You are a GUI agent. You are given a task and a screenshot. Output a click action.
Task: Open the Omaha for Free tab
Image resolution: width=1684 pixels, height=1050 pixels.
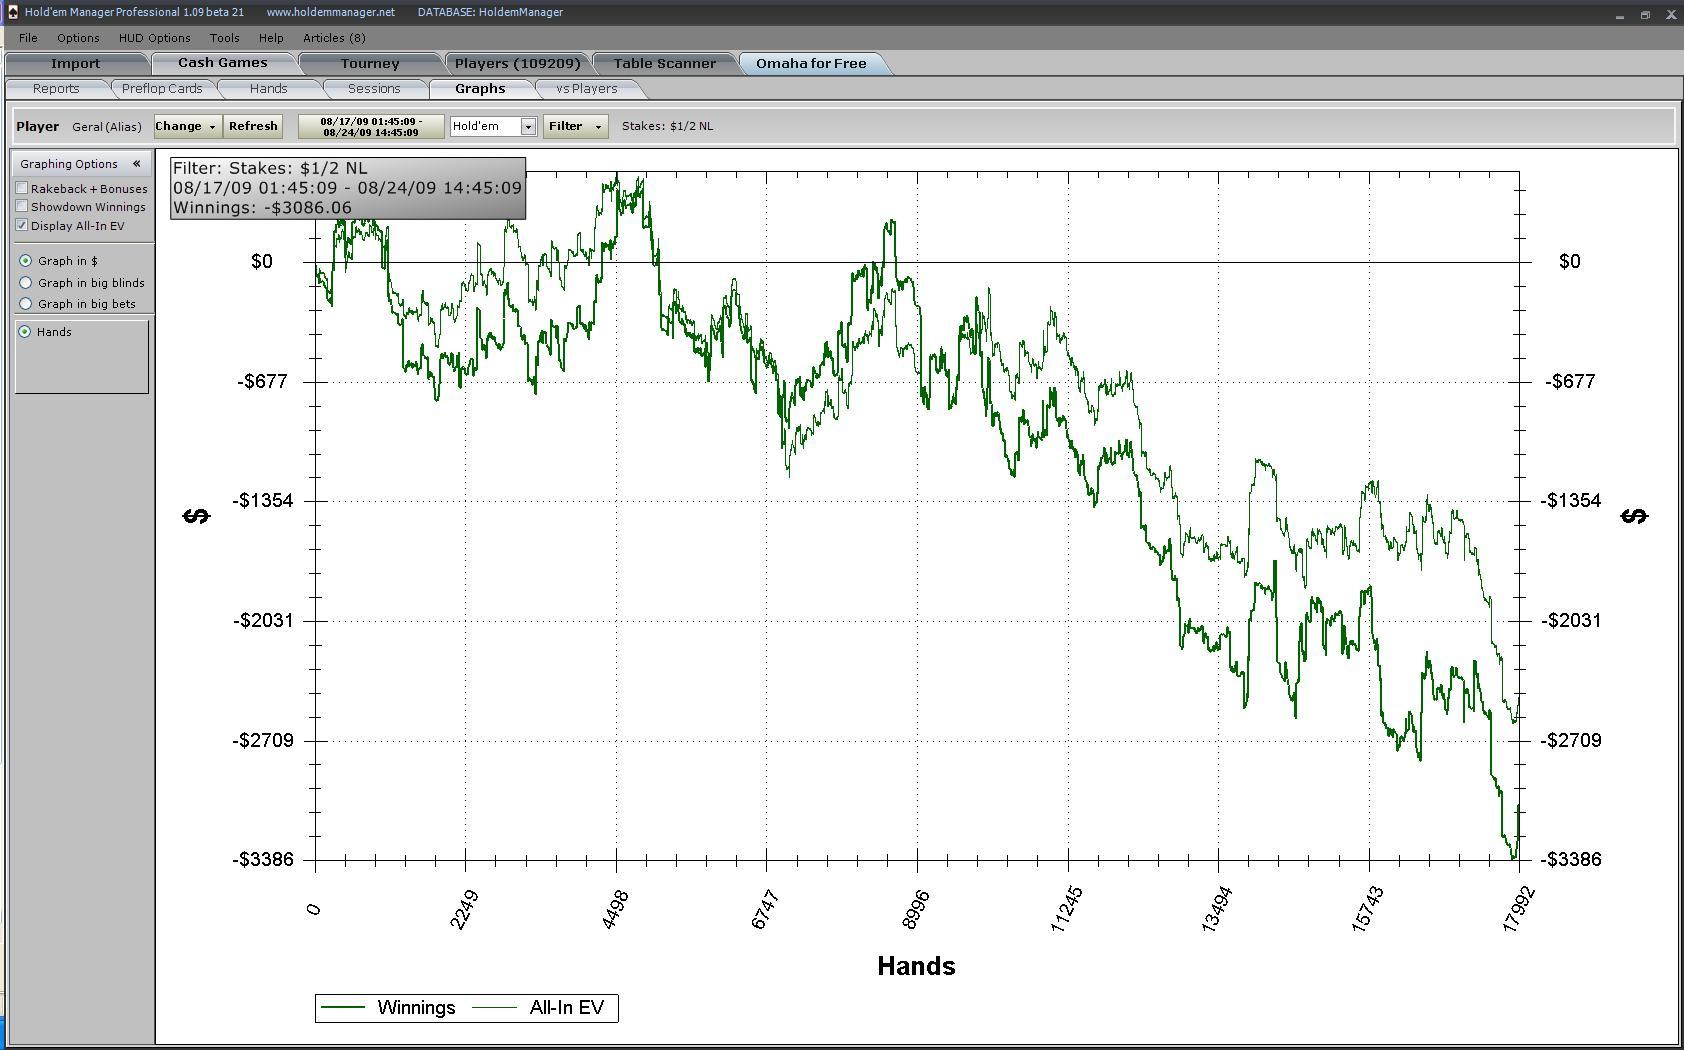811,63
